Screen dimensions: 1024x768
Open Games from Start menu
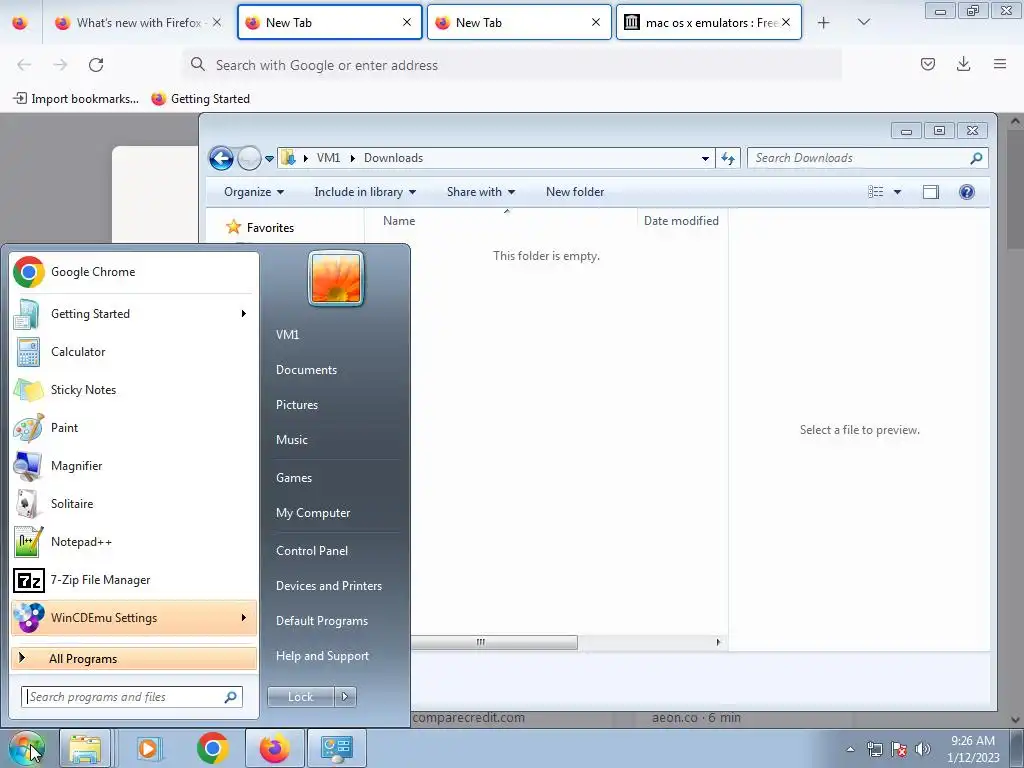pyautogui.click(x=294, y=477)
